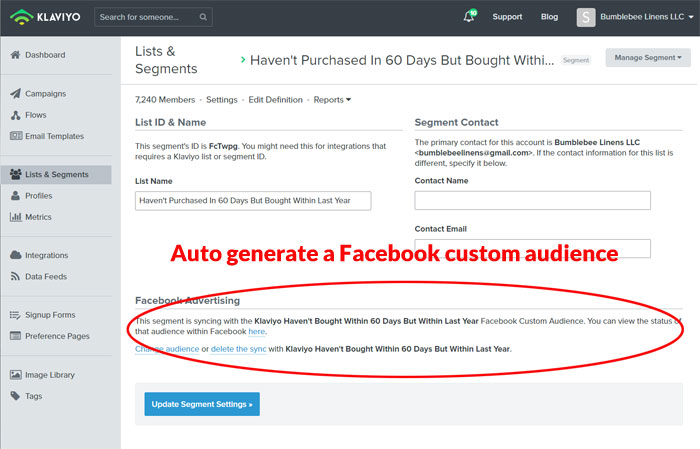
Task: Click Lists & Segments breadcrumb heading
Action: pyautogui.click(x=166, y=60)
